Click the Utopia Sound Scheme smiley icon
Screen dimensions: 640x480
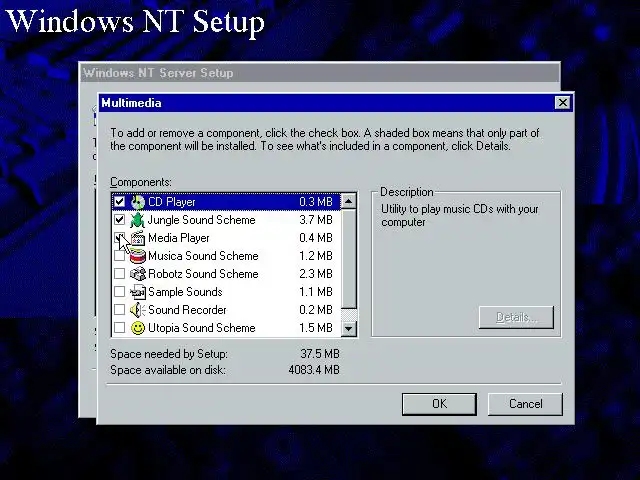click(138, 328)
